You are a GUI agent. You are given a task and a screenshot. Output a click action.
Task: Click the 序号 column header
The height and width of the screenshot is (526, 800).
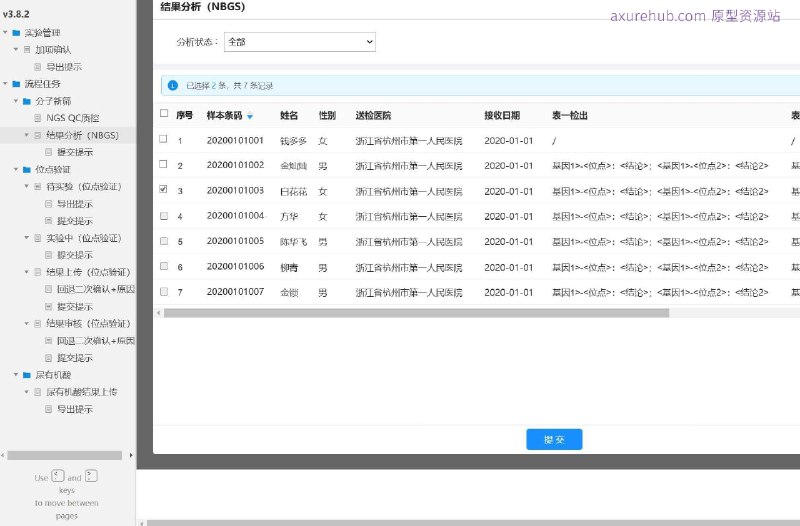[184, 115]
